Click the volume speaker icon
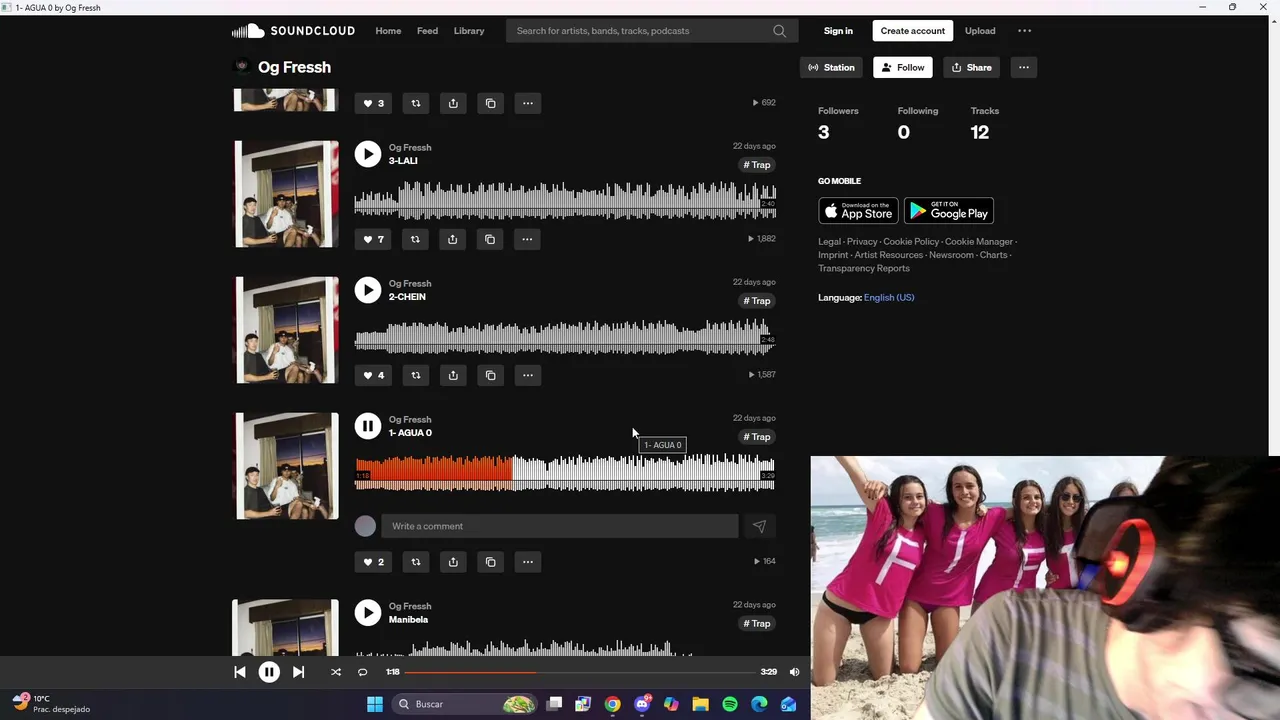 click(x=794, y=672)
